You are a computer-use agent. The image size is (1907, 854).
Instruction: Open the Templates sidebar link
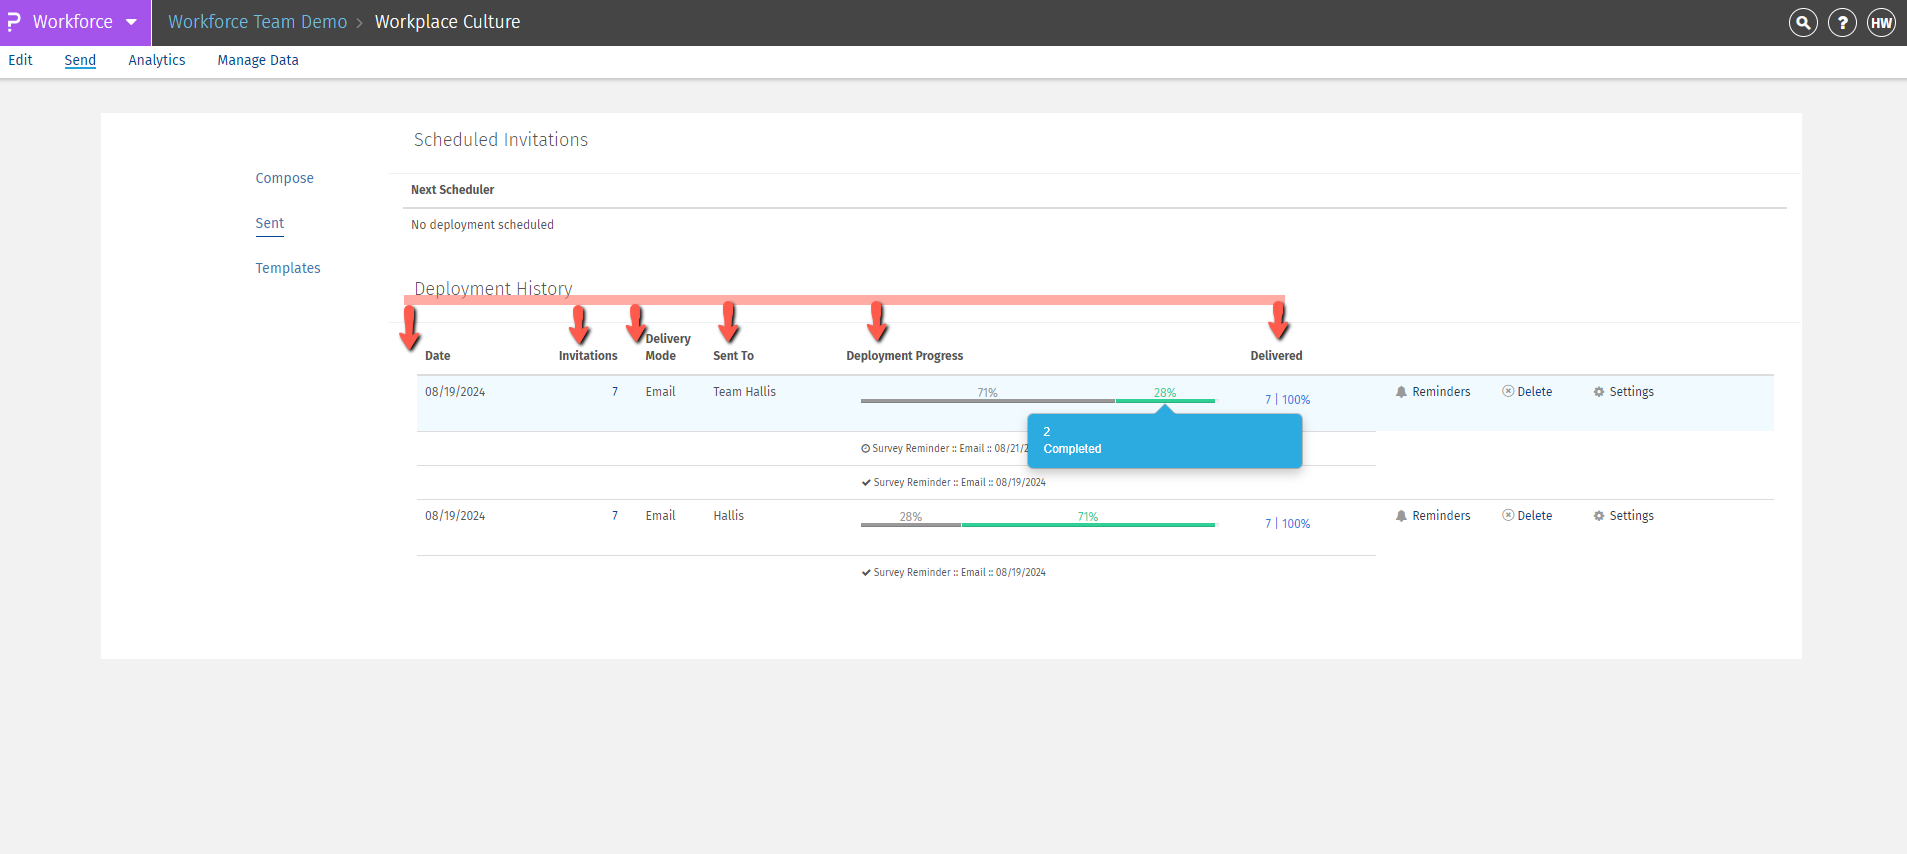[288, 268]
